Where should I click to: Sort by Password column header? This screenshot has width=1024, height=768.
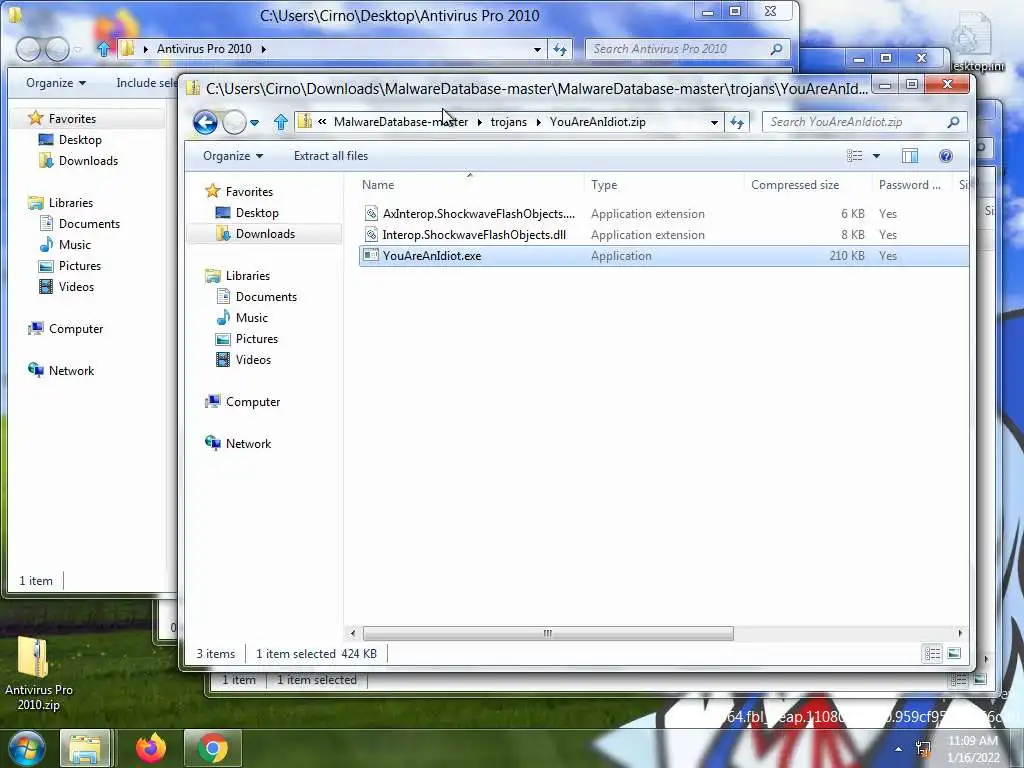point(912,185)
